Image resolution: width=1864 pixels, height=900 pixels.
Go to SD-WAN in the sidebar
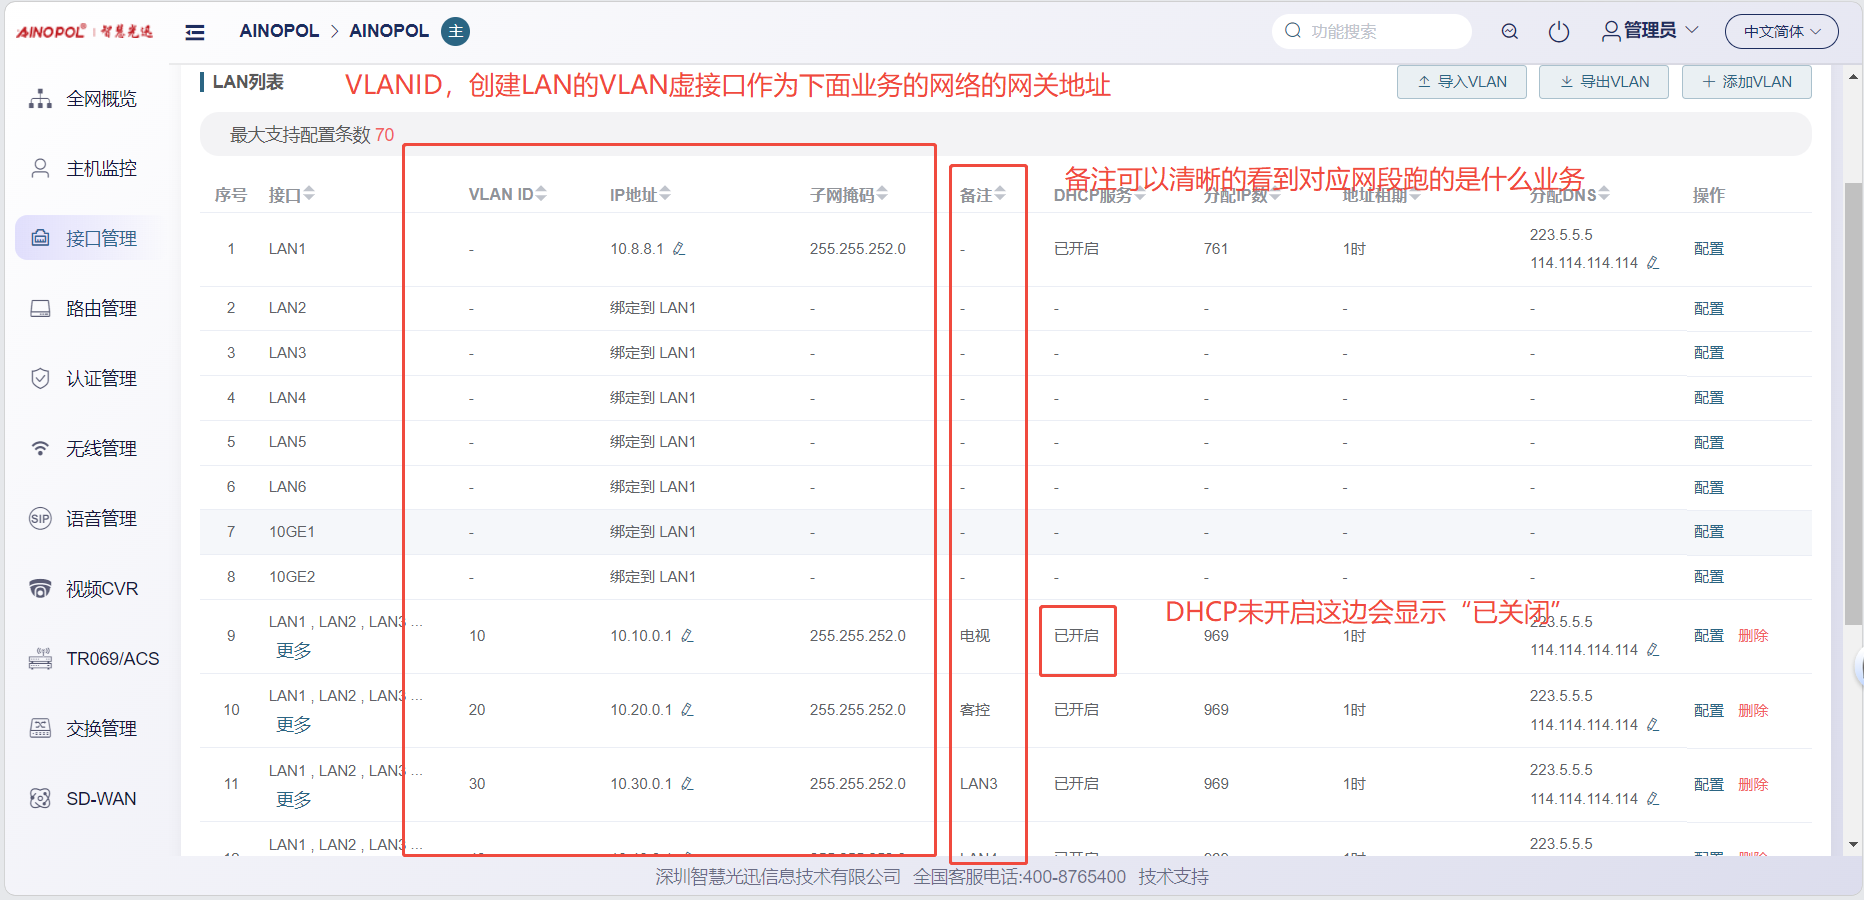coord(100,799)
